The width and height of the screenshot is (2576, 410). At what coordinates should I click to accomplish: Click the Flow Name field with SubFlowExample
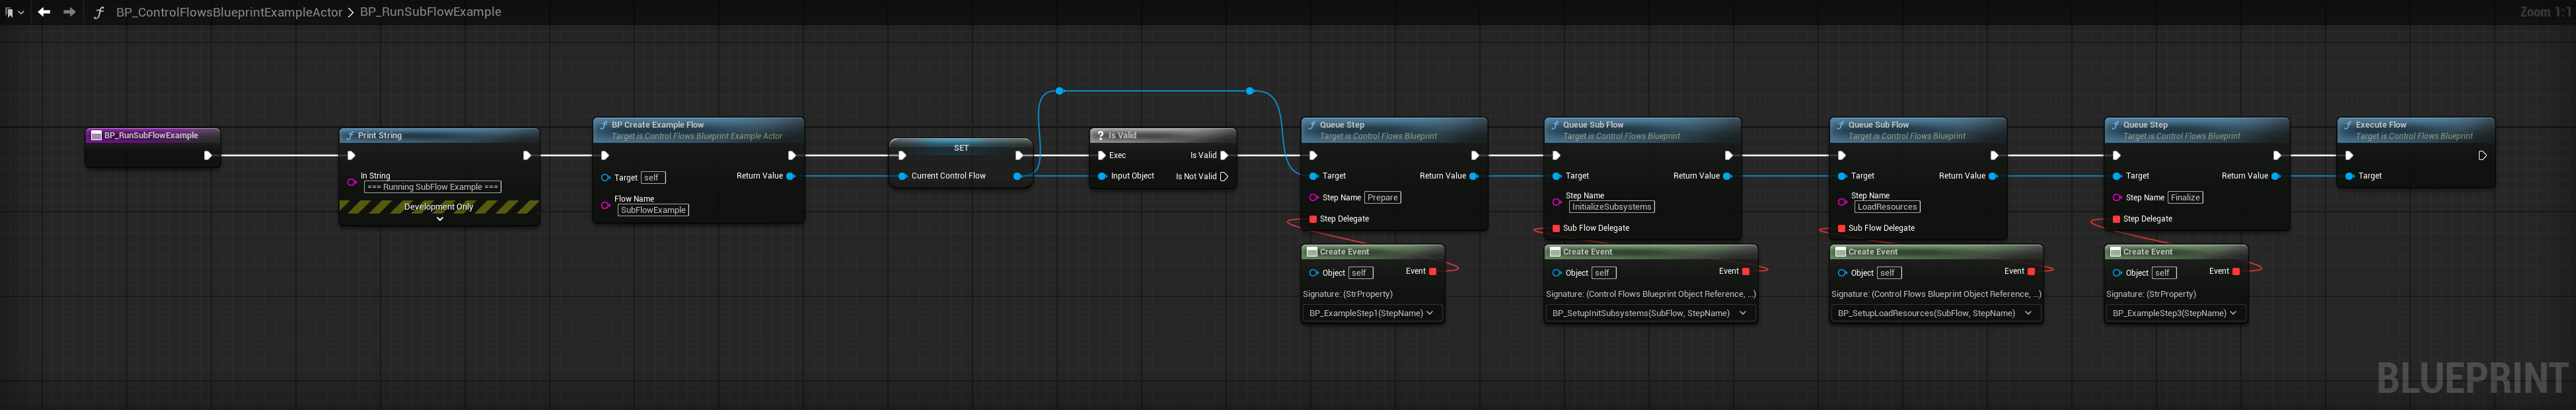(x=653, y=210)
